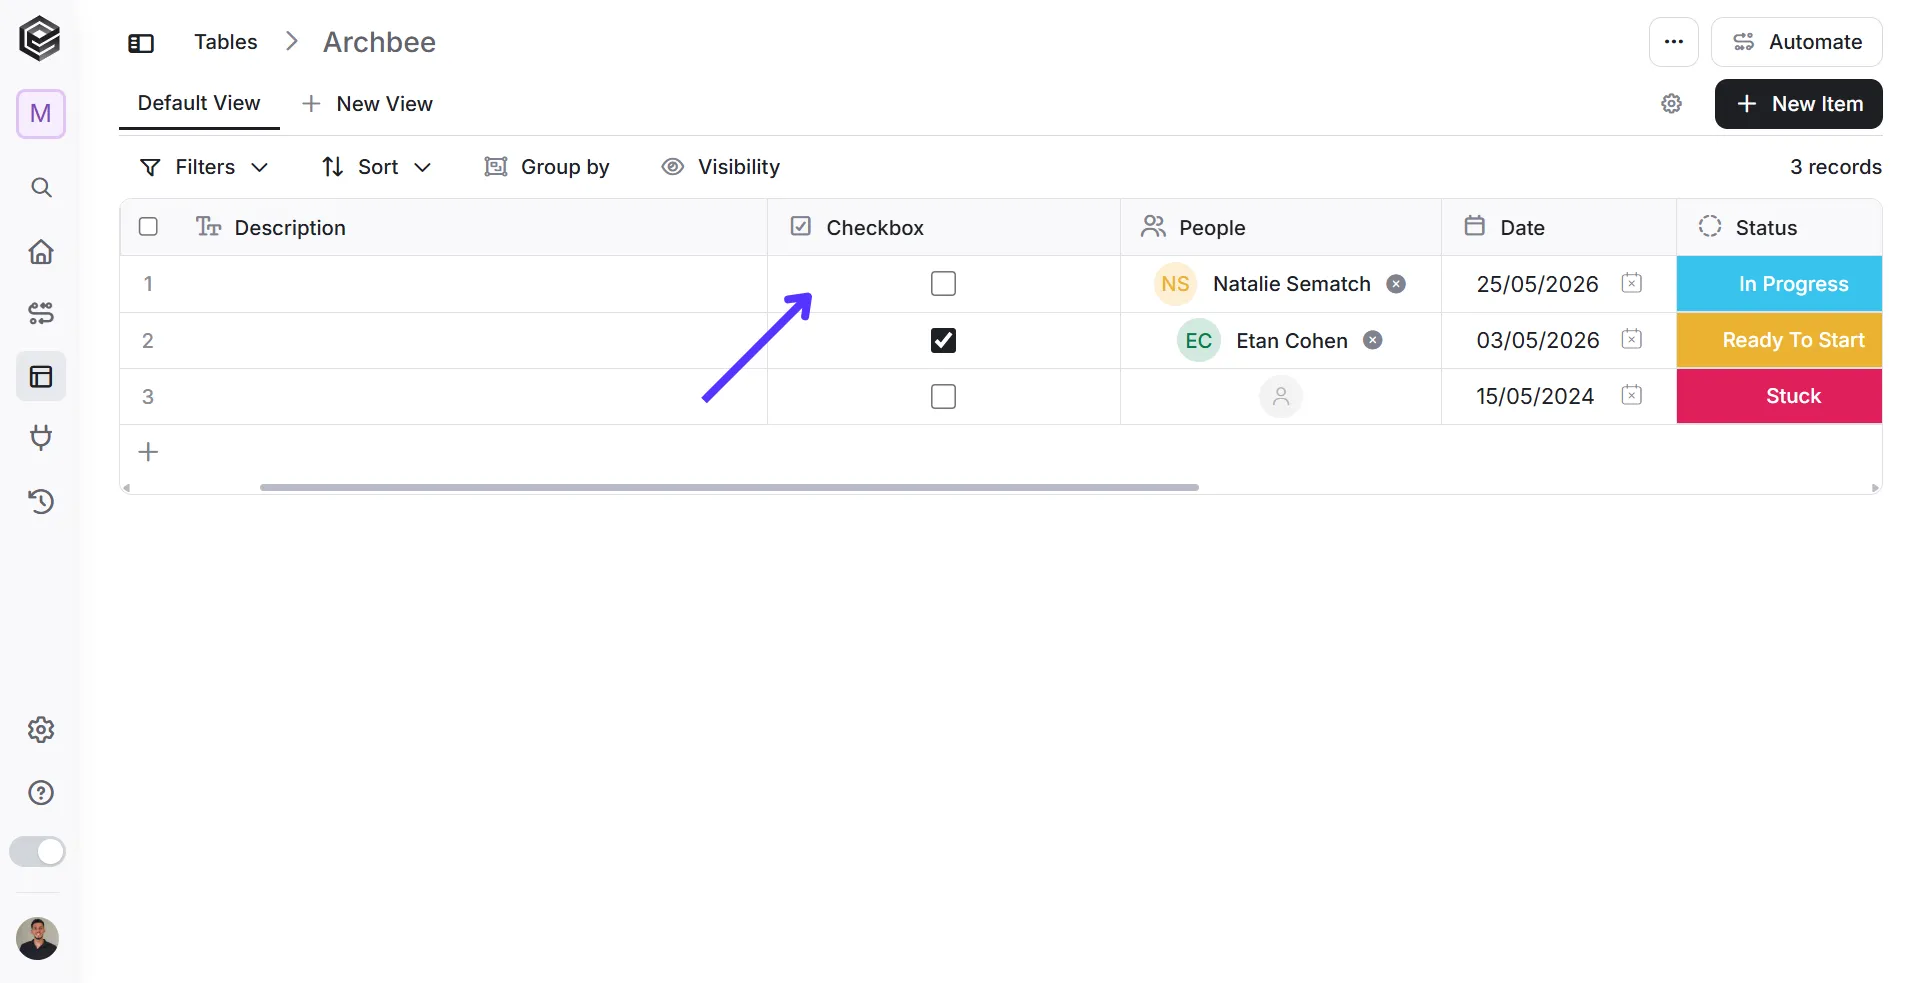
Task: Flip the sidebar theme toggle switch
Action: click(x=38, y=852)
